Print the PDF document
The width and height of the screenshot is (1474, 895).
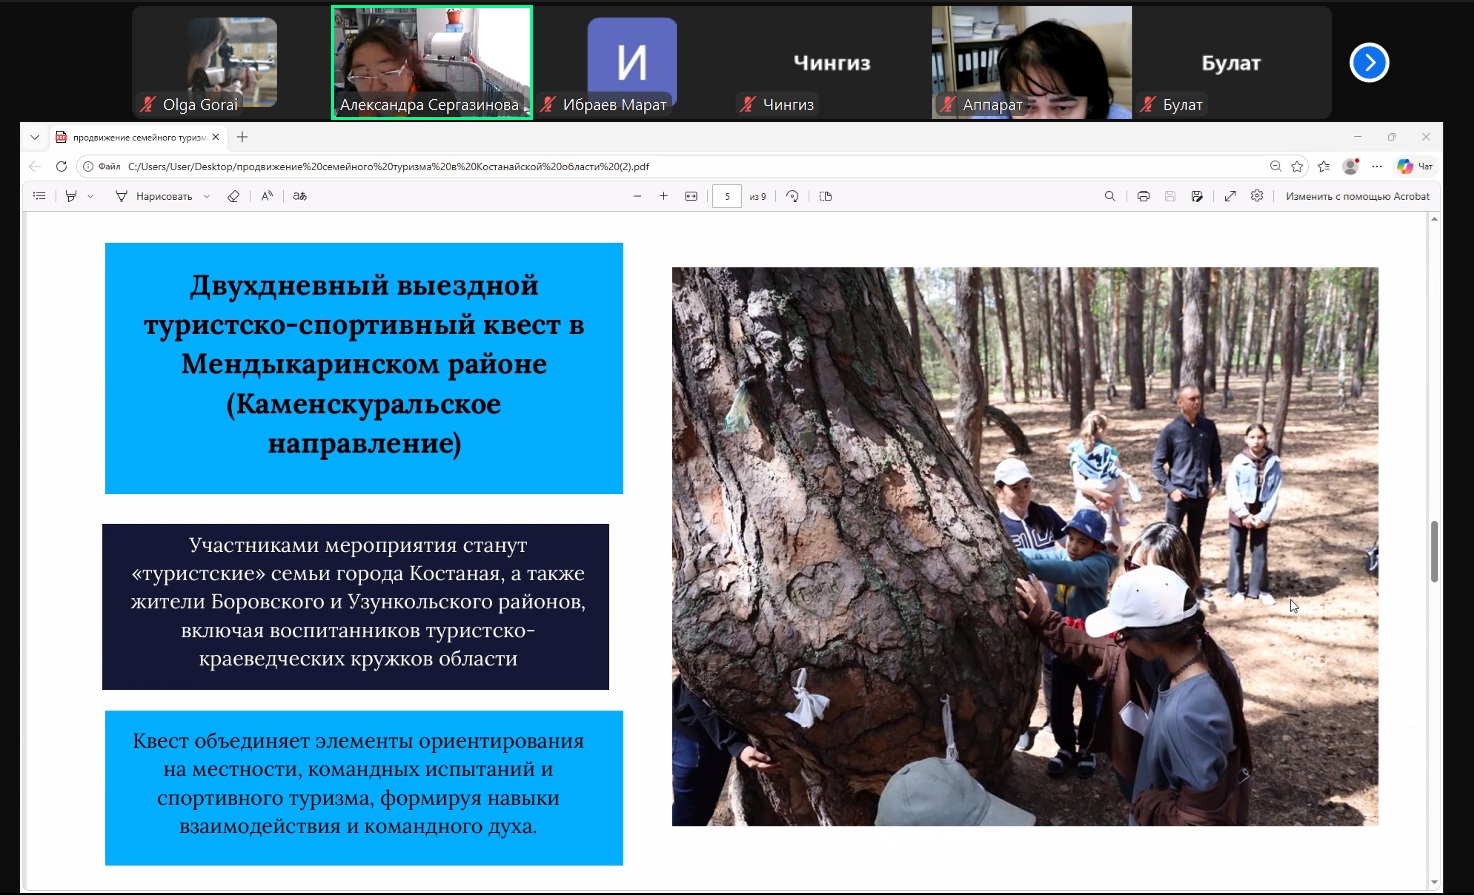(x=1143, y=196)
